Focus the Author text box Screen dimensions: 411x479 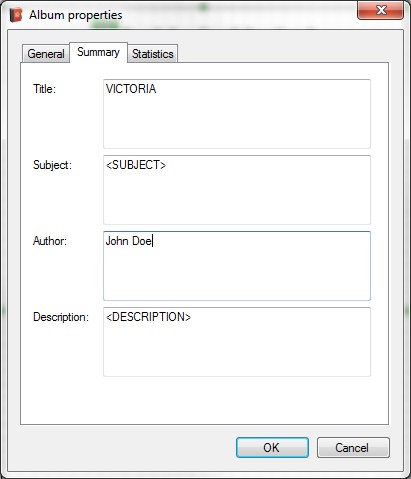(237, 266)
